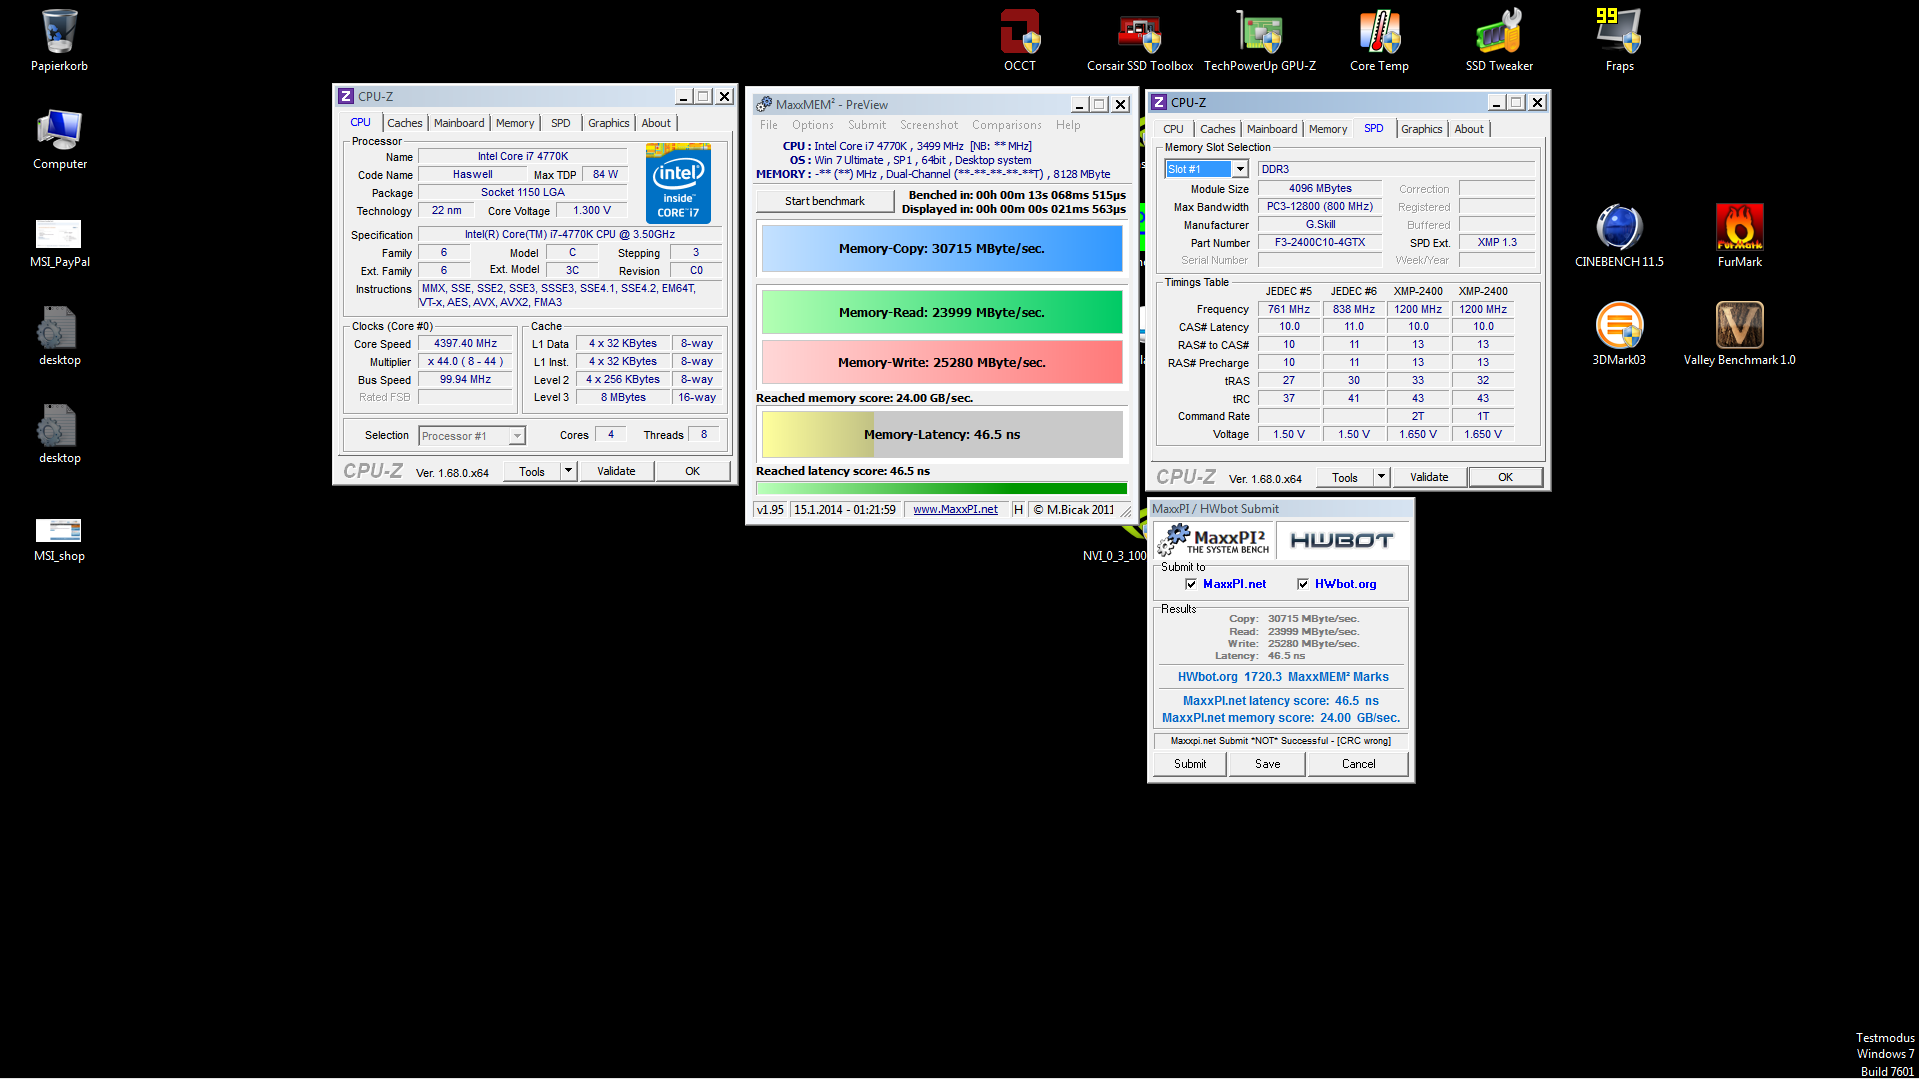Launch the FurMark icon
The width and height of the screenshot is (1919, 1079).
click(x=1739, y=235)
